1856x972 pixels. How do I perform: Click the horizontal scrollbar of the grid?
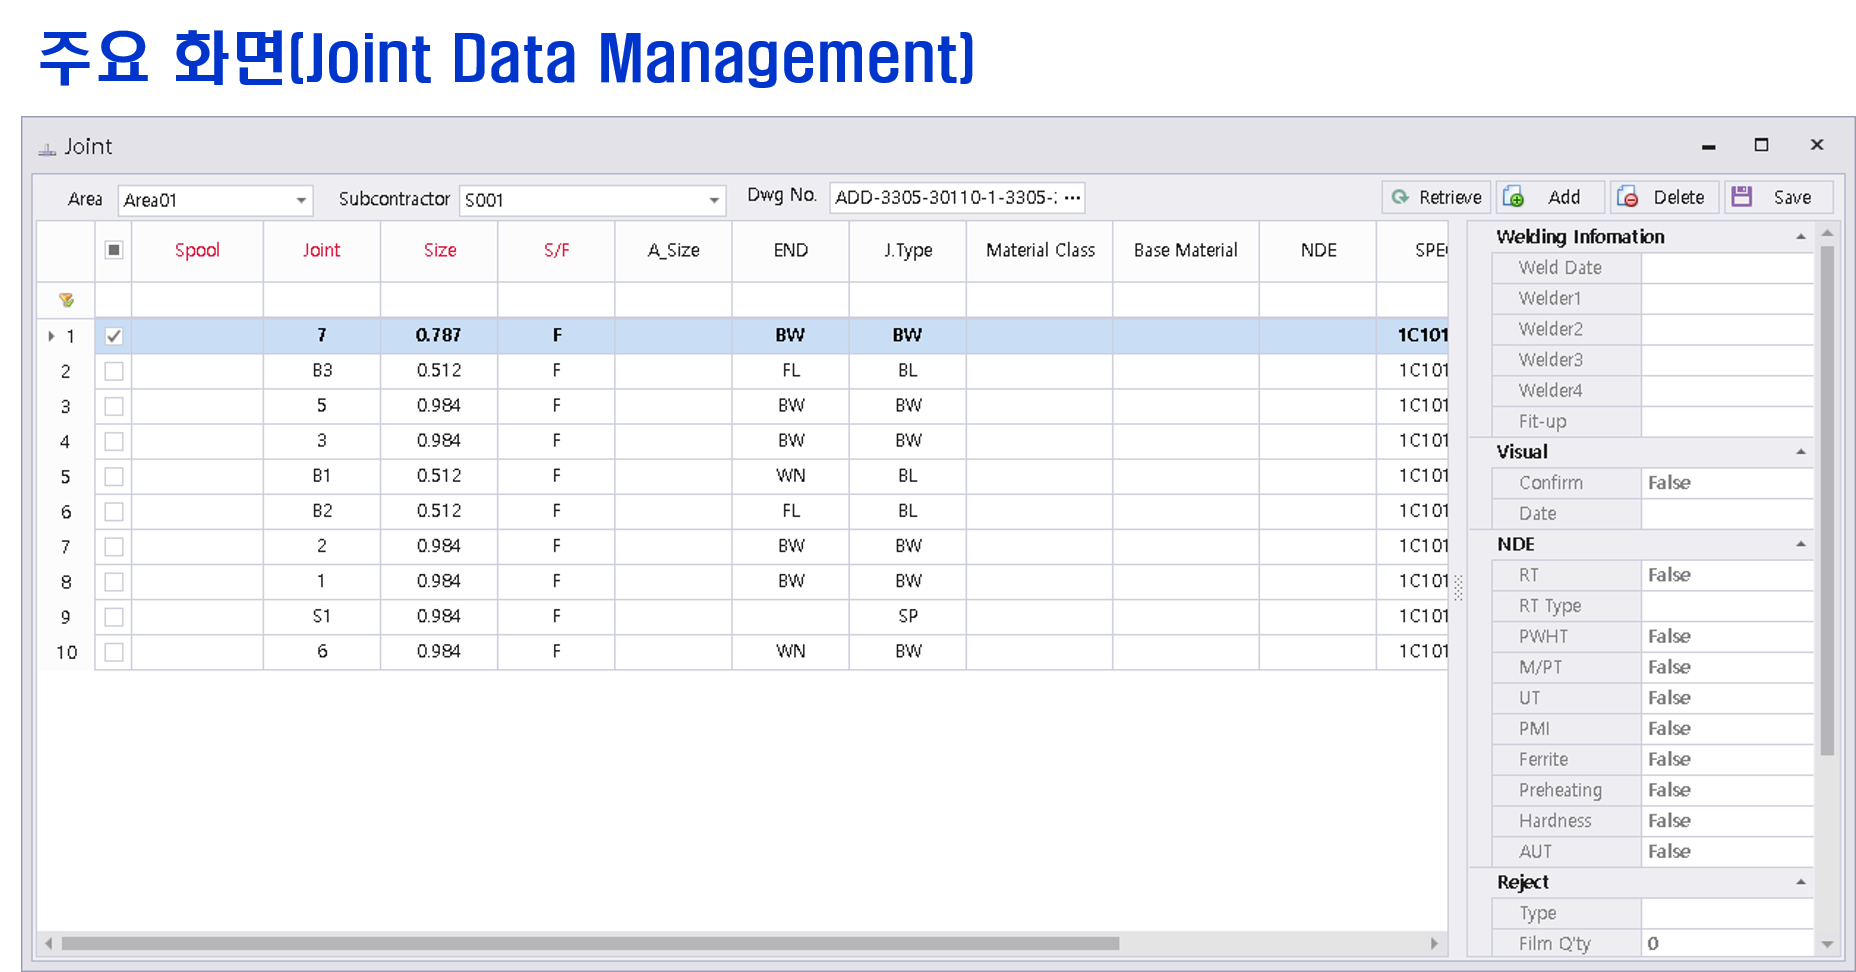click(590, 943)
